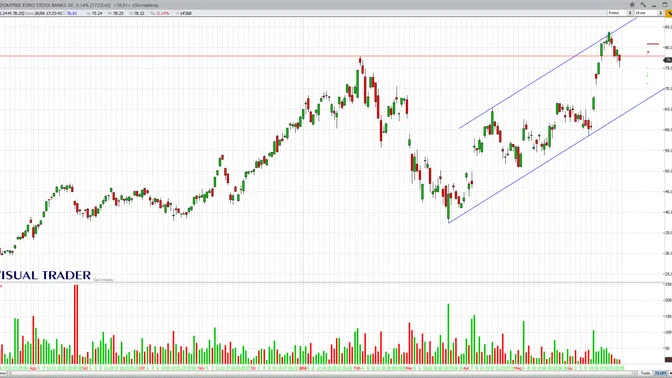Click the scroll-right arrow on the horizontal scrollbar

point(635,373)
